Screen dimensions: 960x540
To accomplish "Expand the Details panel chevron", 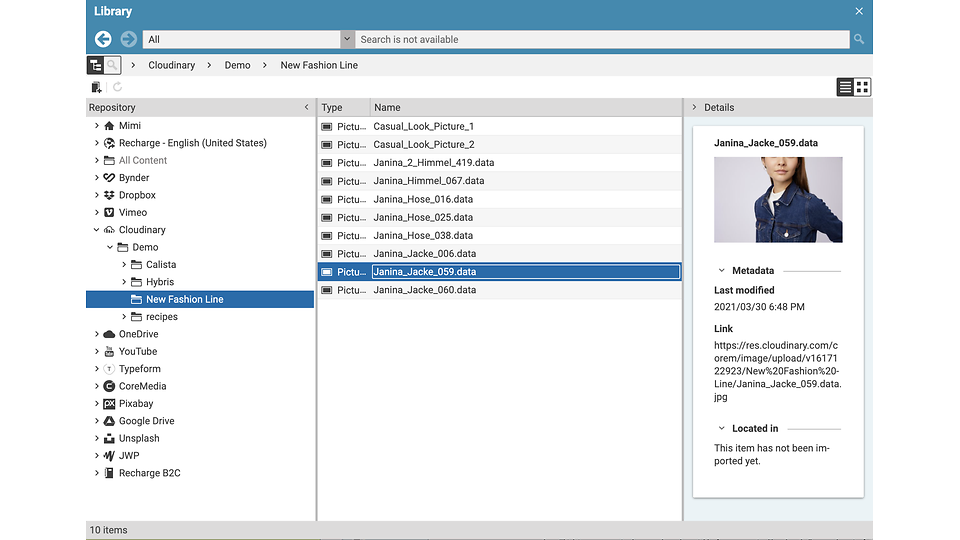I will (694, 107).
